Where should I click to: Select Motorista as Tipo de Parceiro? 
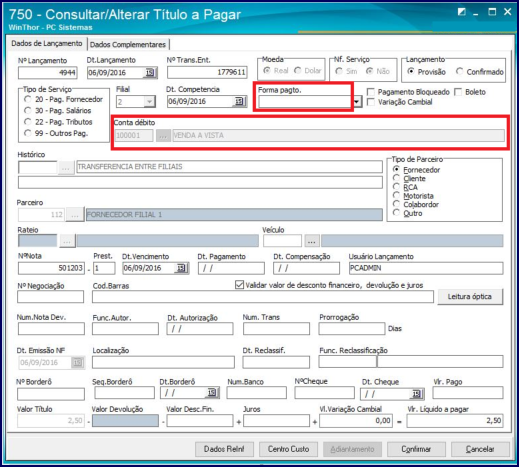pyautogui.click(x=396, y=196)
